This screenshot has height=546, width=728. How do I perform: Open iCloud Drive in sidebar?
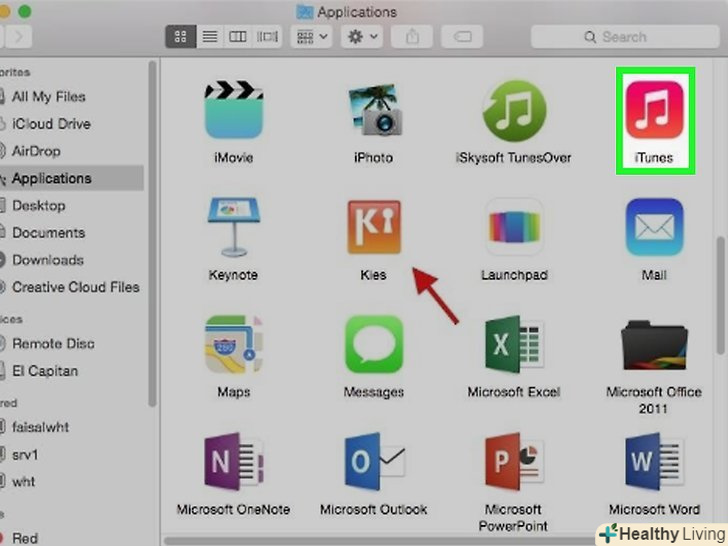tap(51, 124)
